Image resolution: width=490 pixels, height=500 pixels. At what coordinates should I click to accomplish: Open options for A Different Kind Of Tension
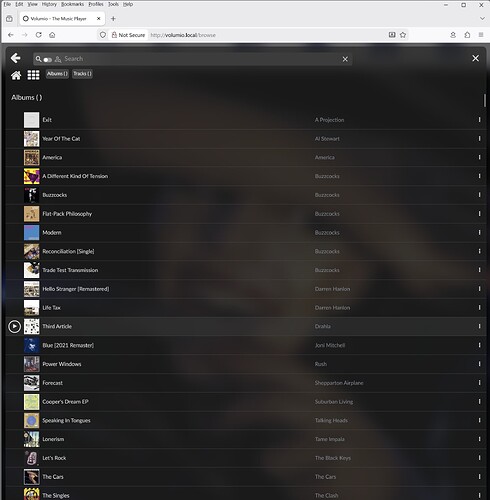click(479, 176)
